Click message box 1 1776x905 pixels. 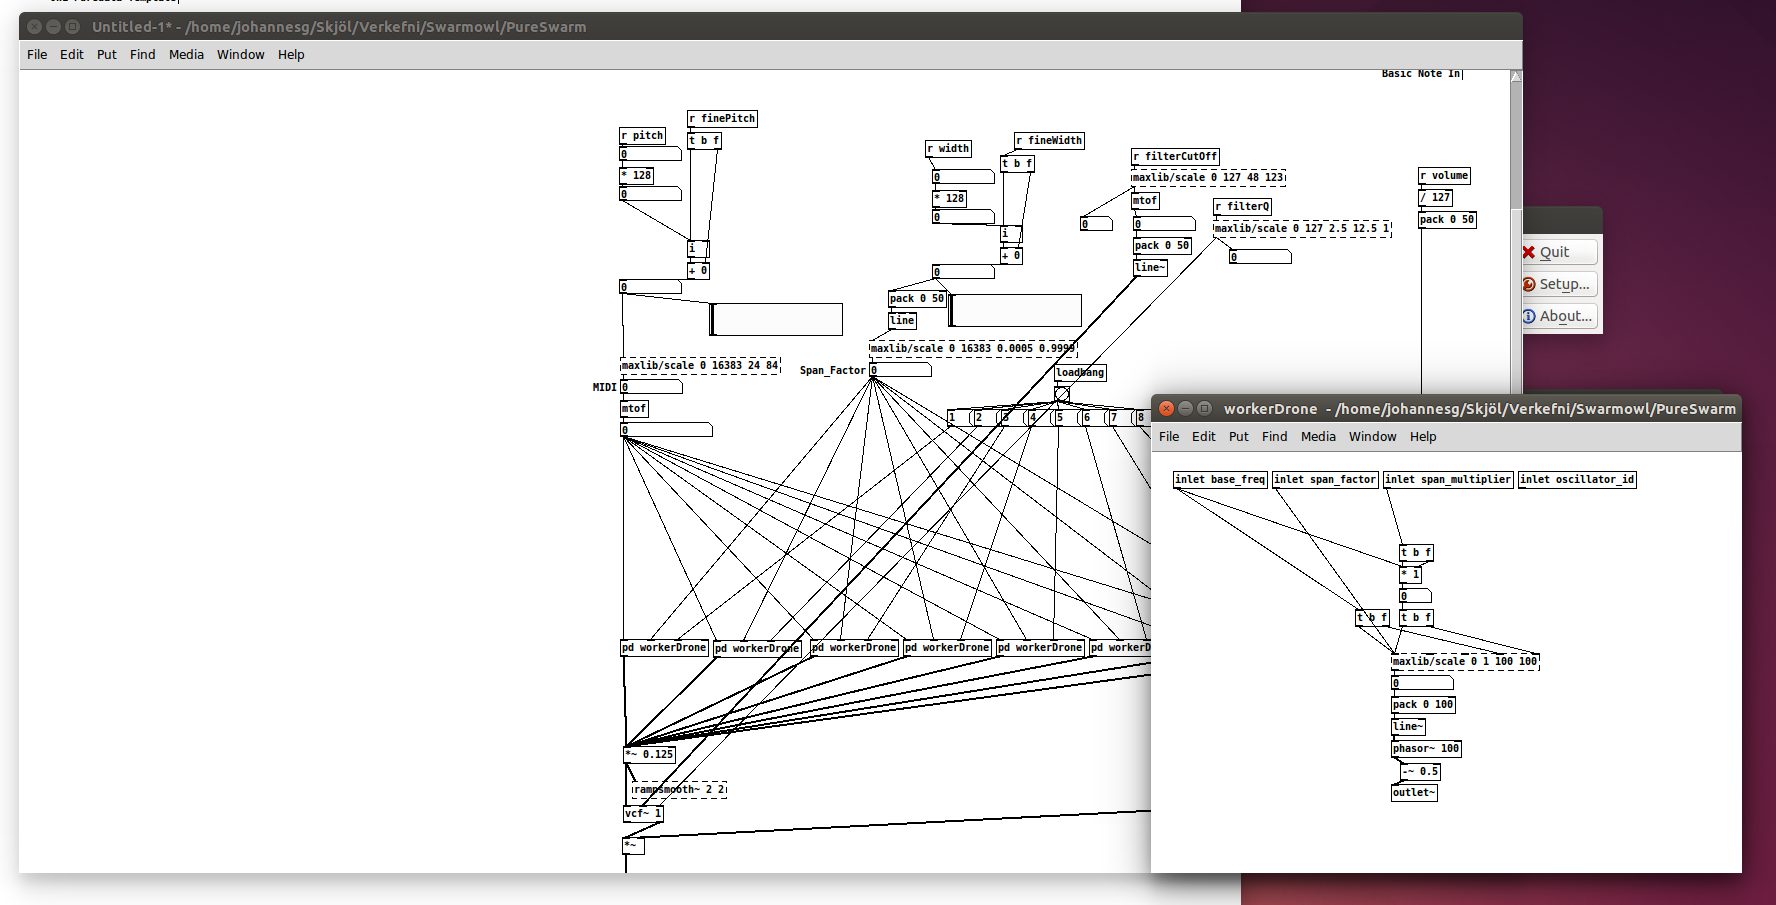[x=958, y=417]
